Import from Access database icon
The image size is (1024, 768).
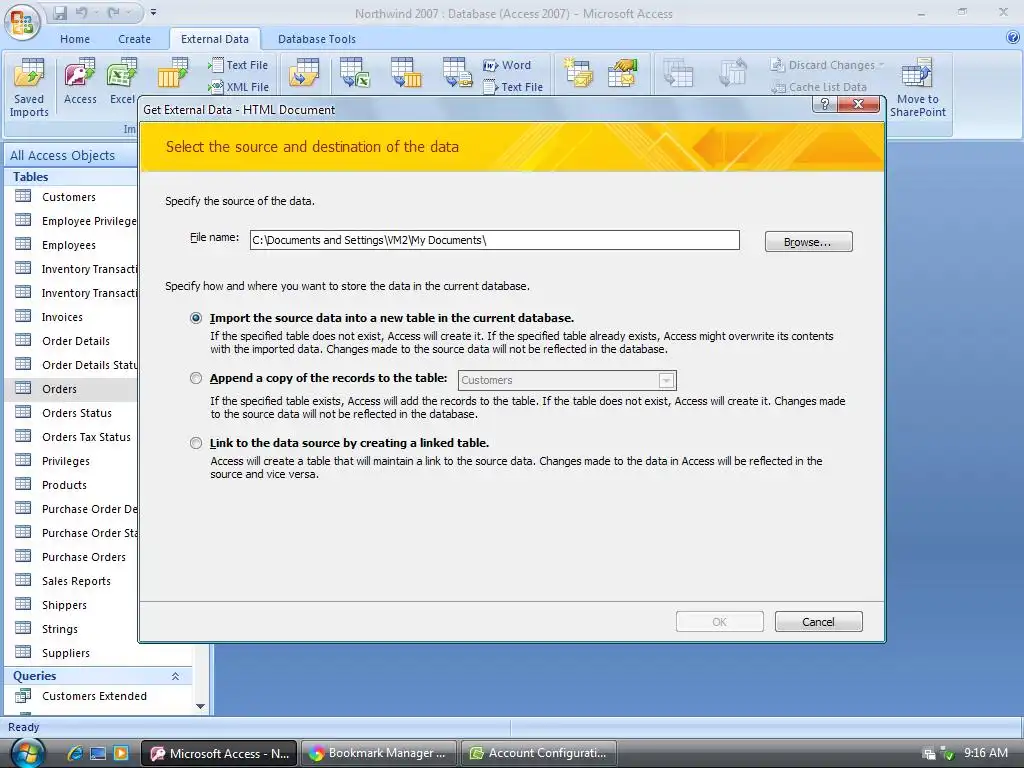[x=80, y=82]
